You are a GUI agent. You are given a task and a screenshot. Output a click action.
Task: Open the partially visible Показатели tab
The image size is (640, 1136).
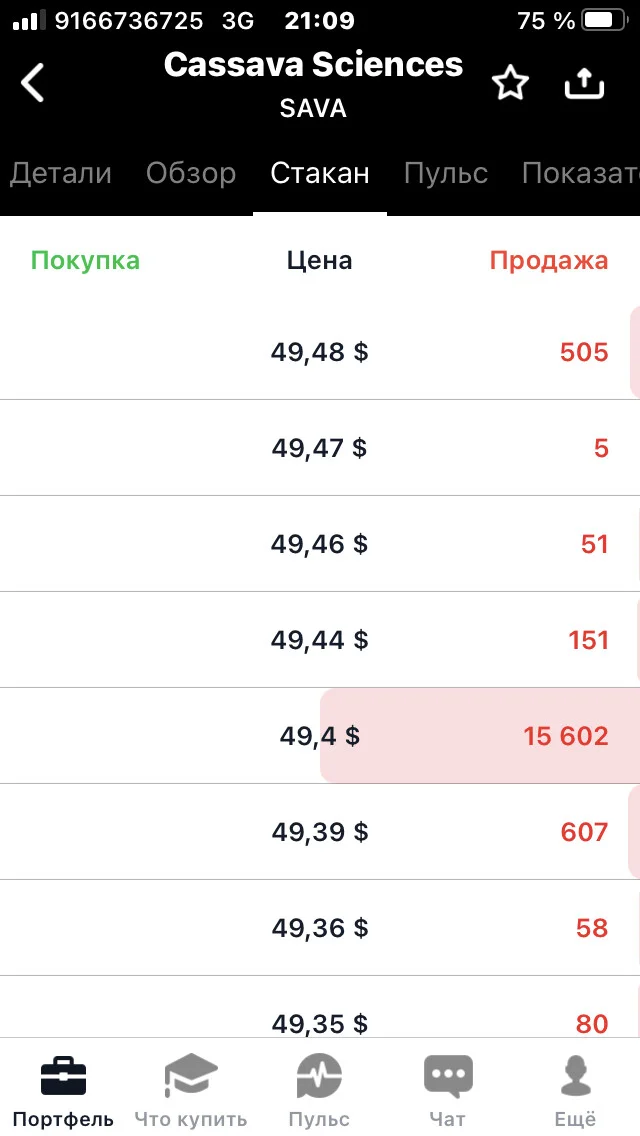tap(581, 173)
